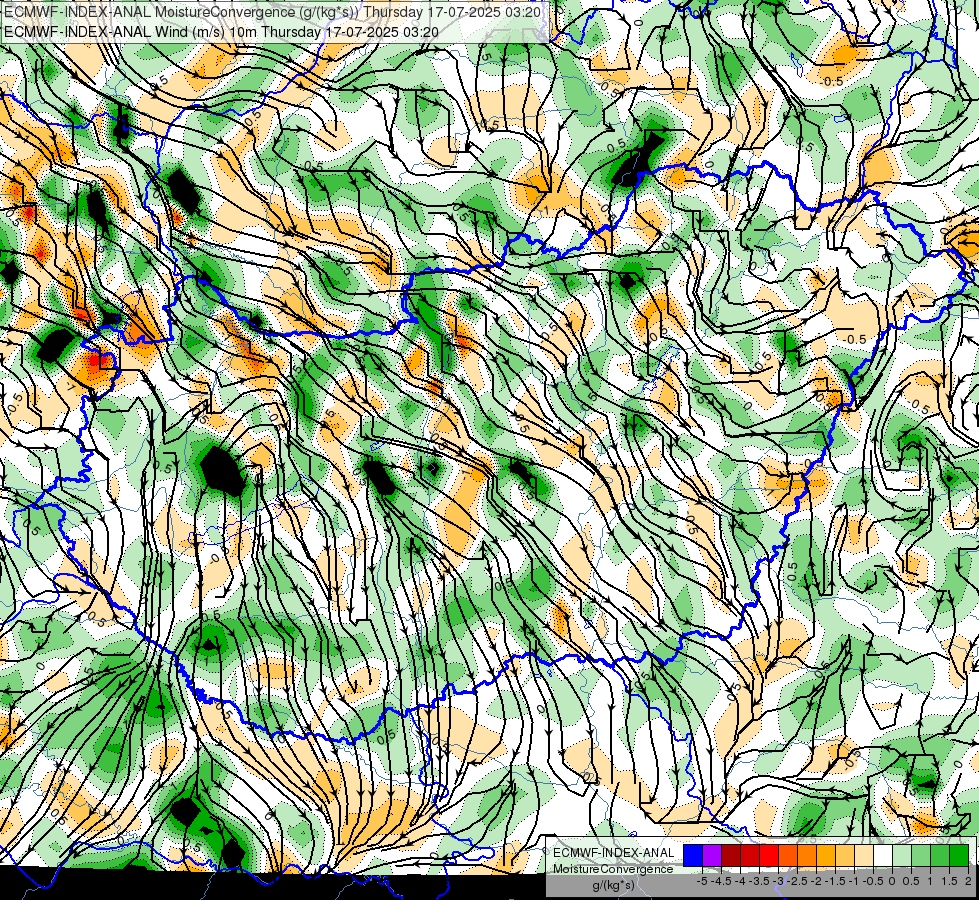Click the legend tick value -3.5
979x900 pixels.
[760, 881]
